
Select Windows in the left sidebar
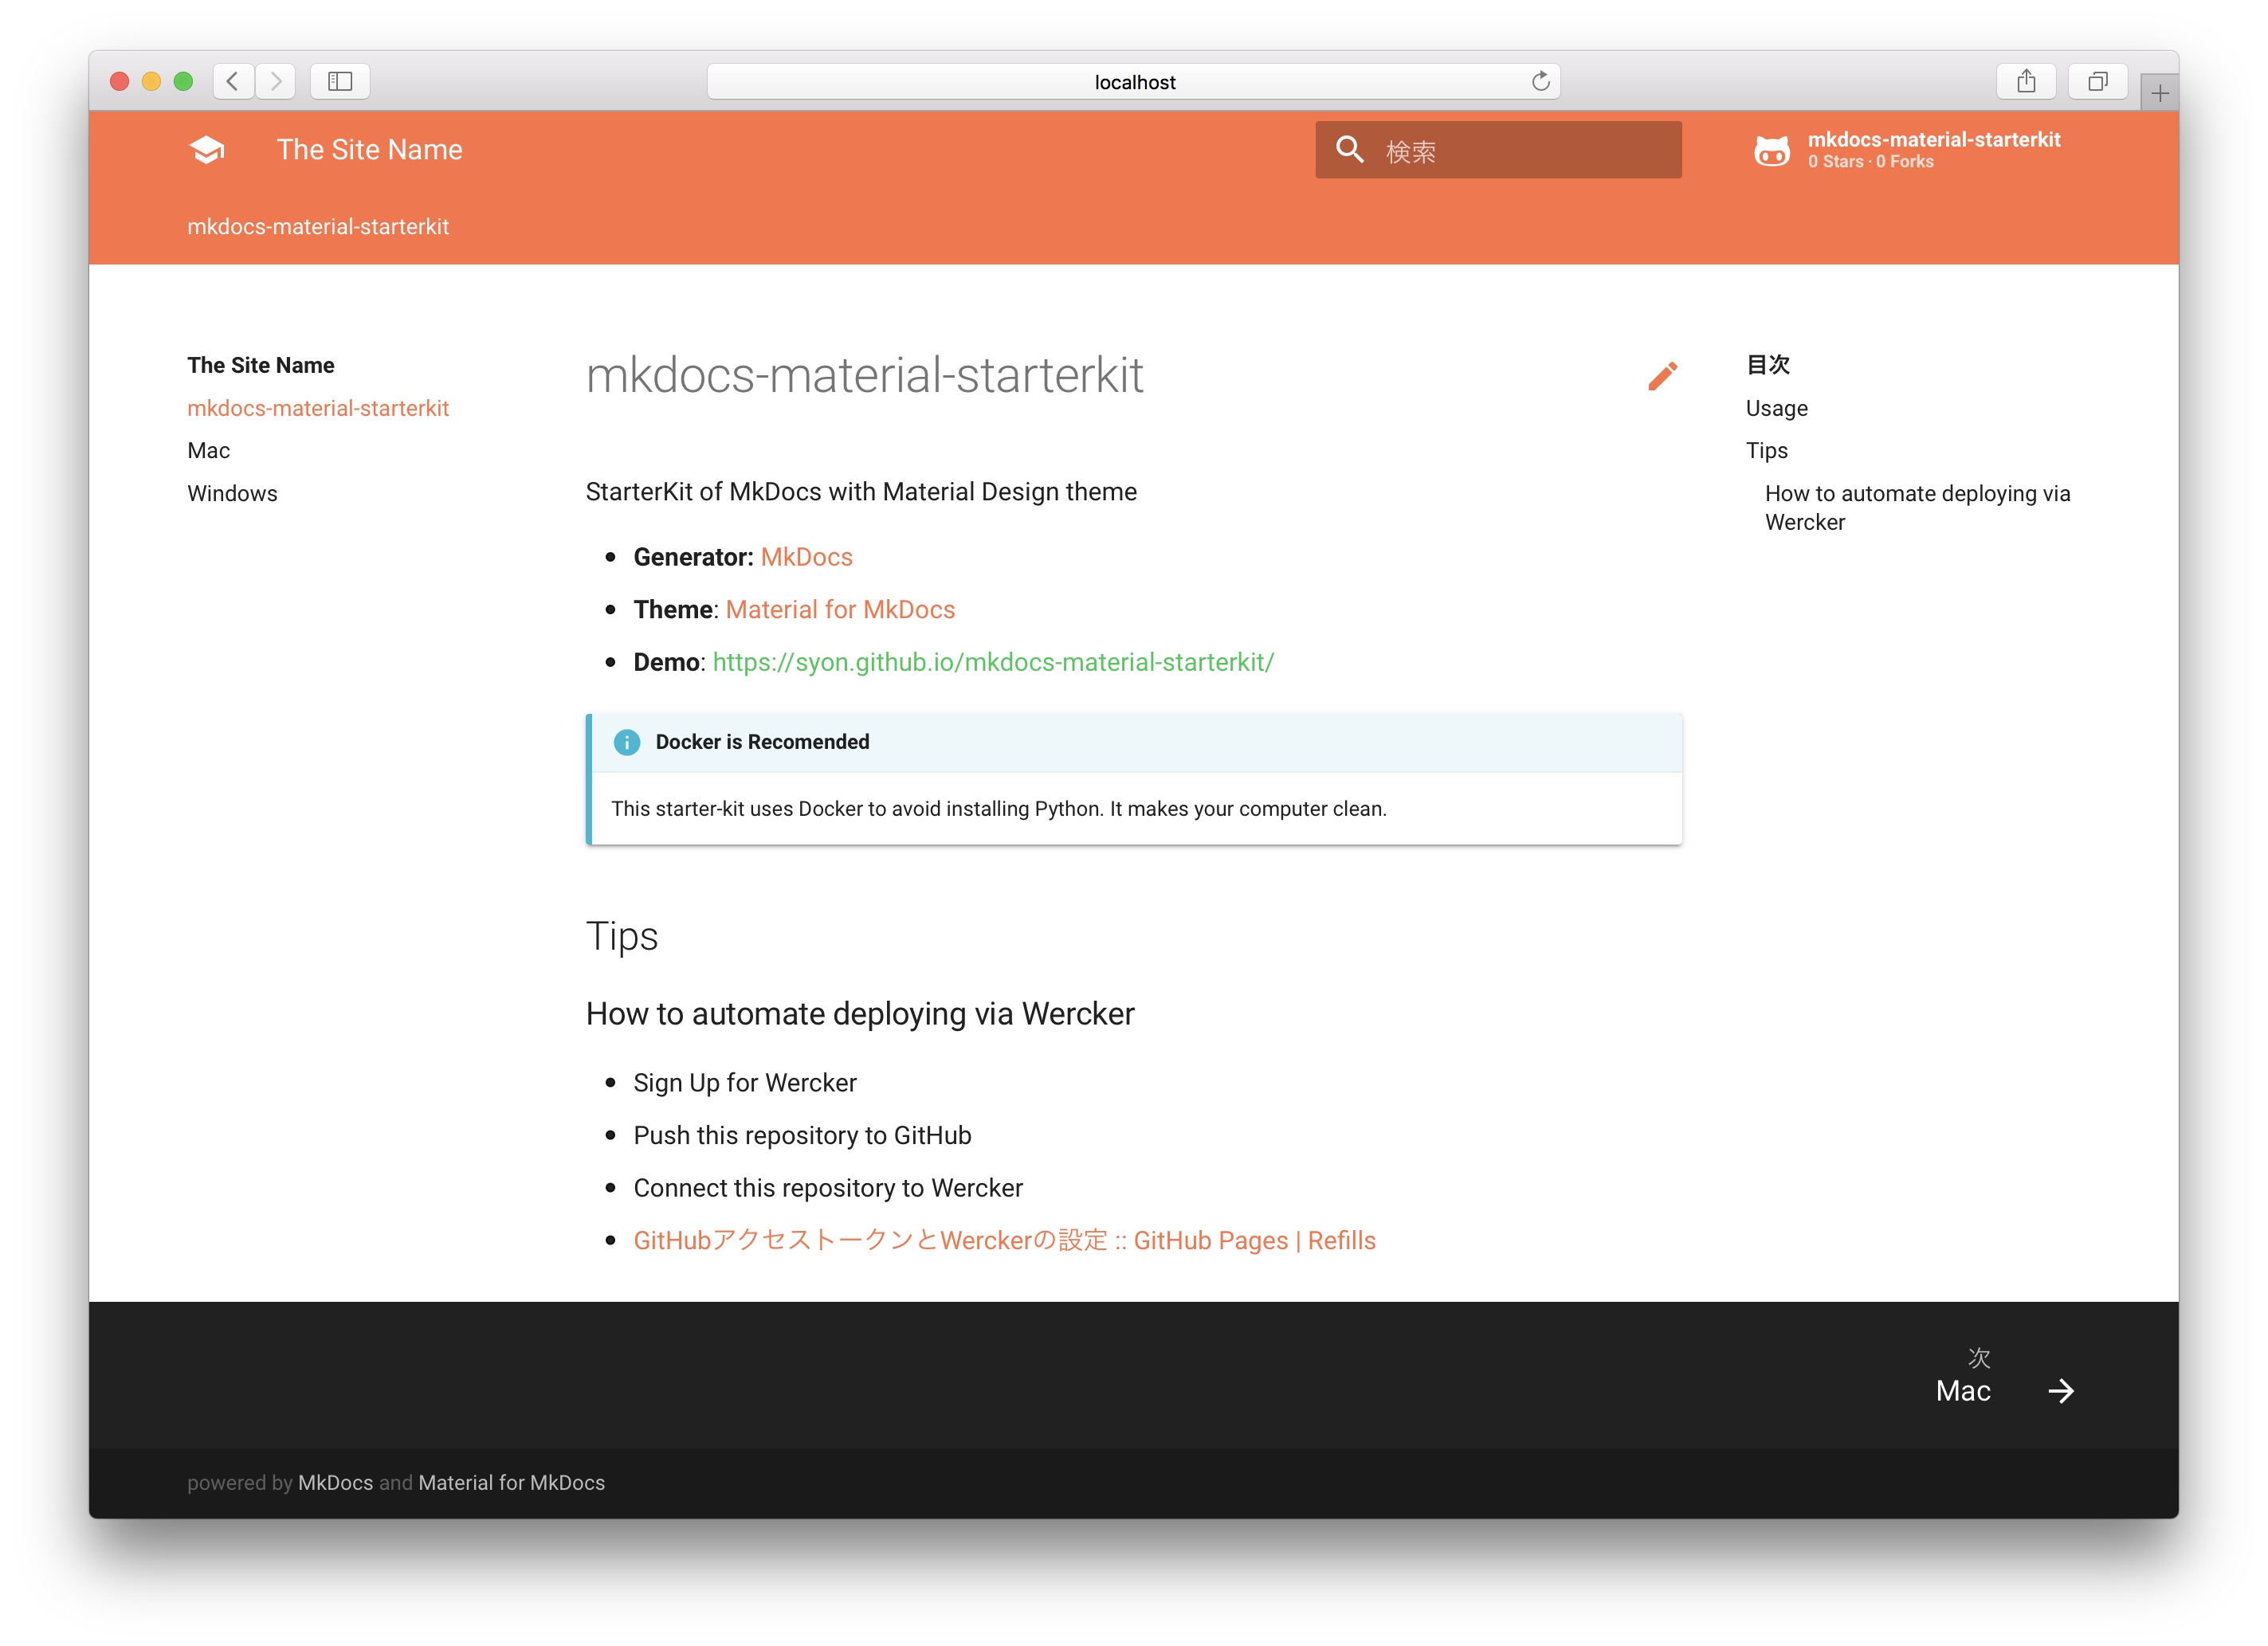point(232,493)
